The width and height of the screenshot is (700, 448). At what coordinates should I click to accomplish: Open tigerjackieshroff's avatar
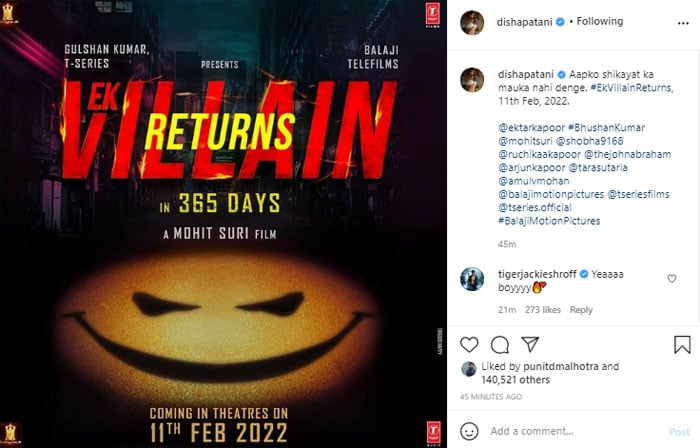473,279
